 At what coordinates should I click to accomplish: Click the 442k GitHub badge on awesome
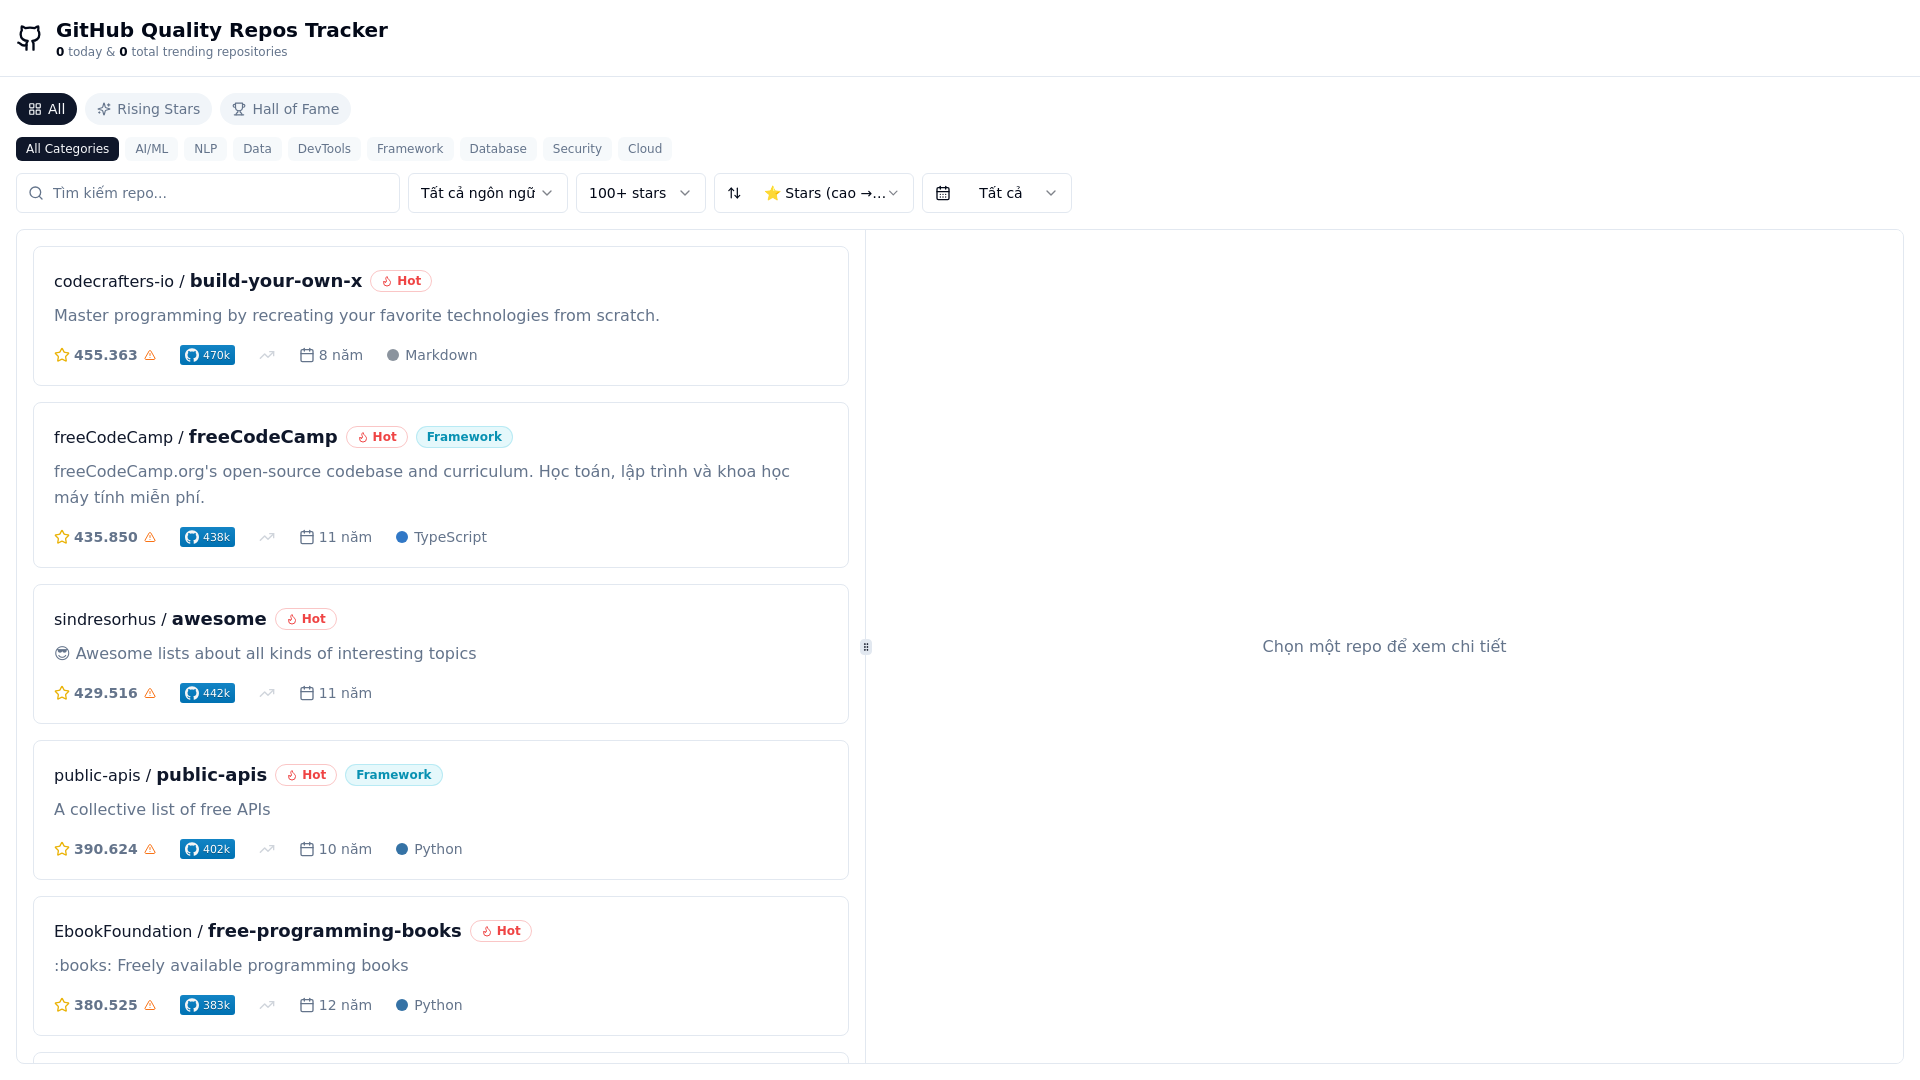click(x=207, y=693)
